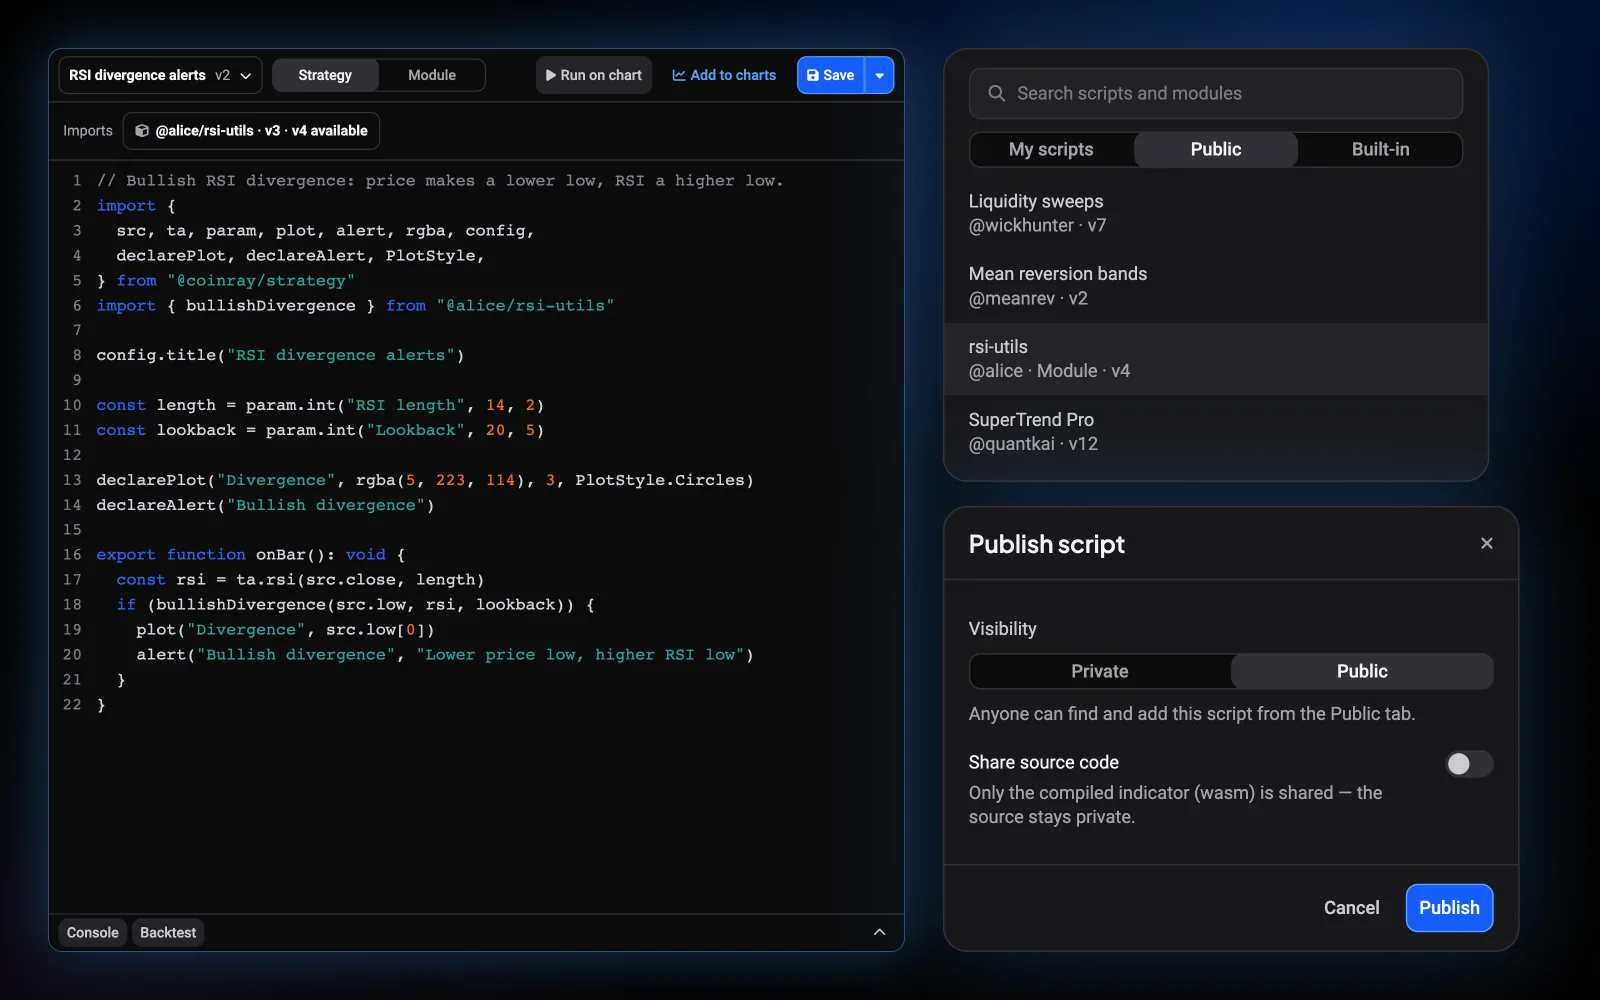
Task: Click the chart icon on Add to charts
Action: coord(679,75)
